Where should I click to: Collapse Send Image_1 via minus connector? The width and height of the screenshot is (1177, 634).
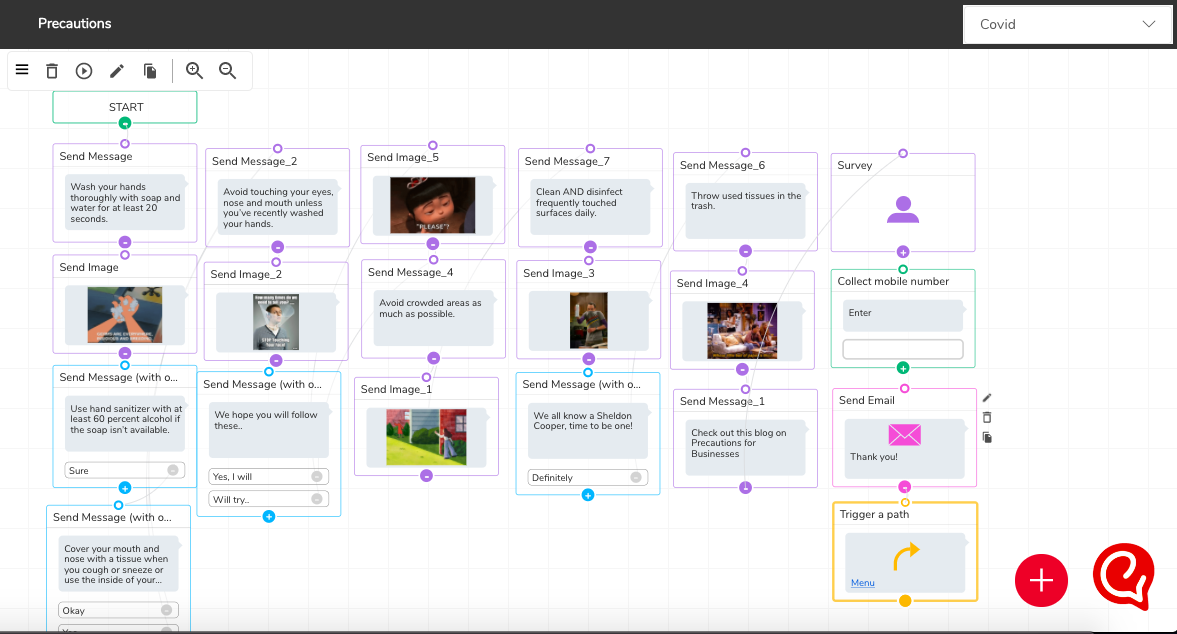point(426,476)
